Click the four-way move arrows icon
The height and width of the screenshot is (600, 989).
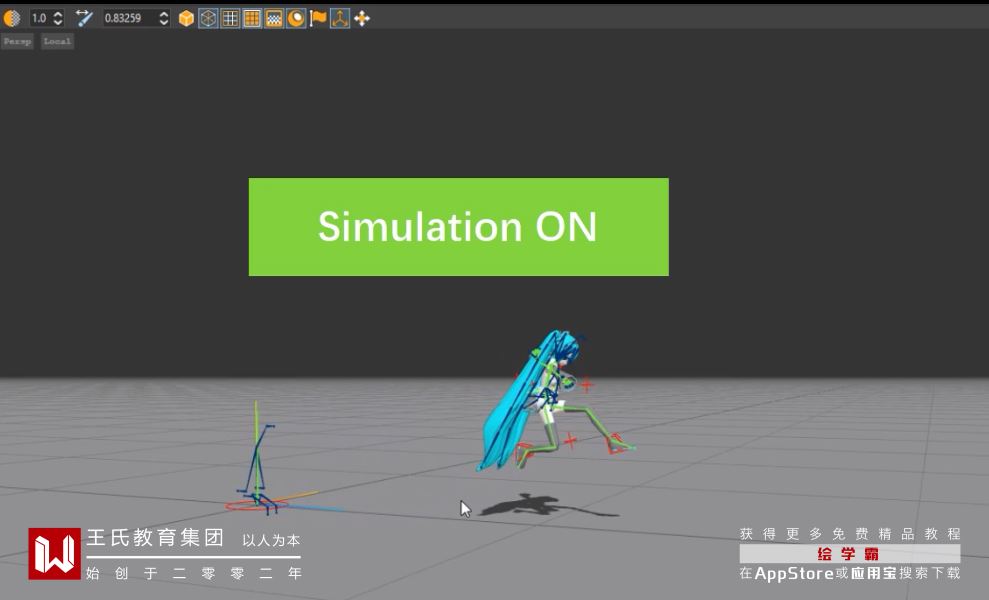tap(362, 18)
